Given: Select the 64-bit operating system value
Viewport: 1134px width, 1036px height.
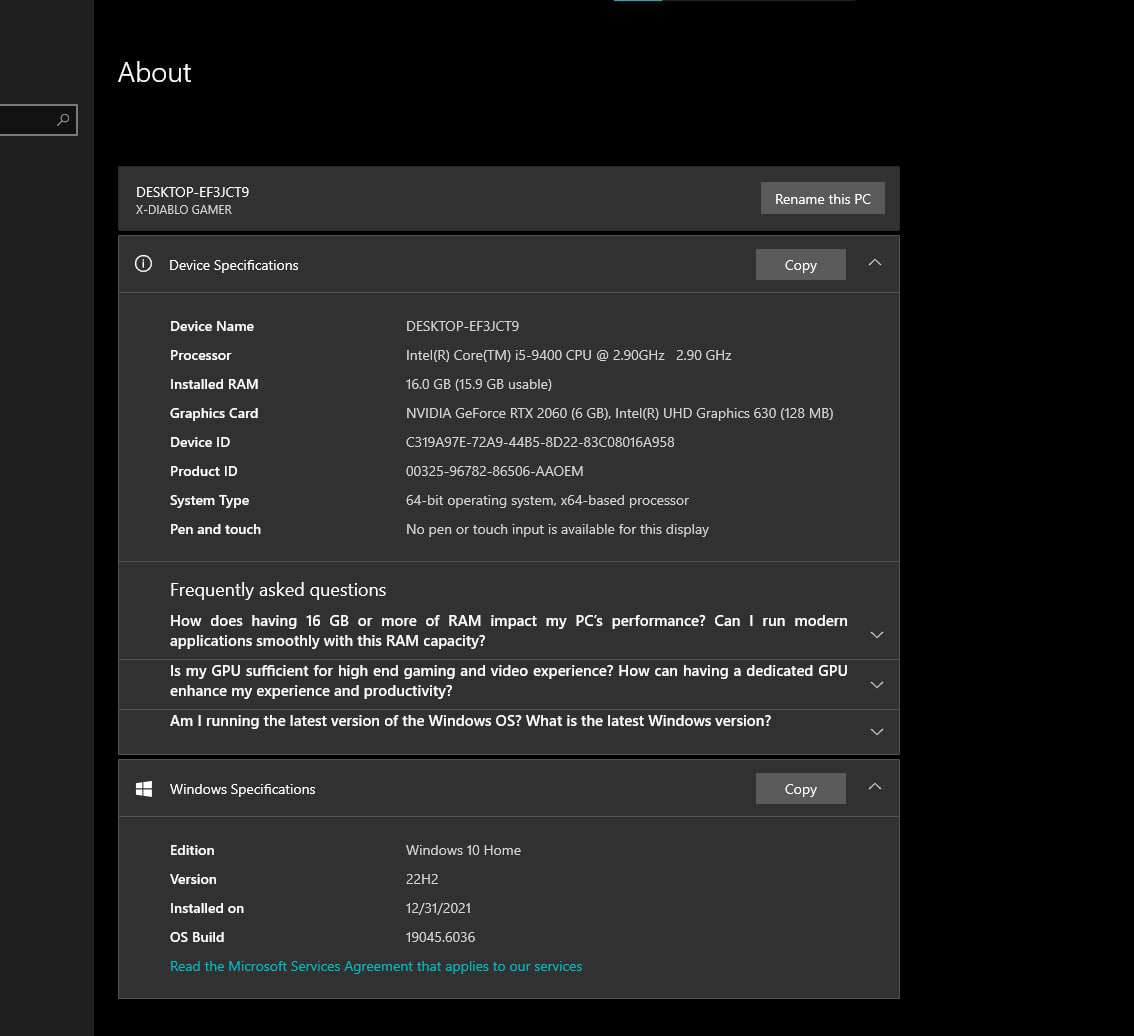Looking at the screenshot, I should pyautogui.click(x=547, y=500).
